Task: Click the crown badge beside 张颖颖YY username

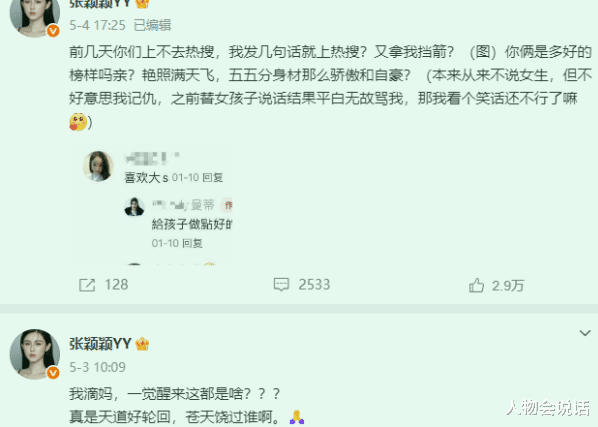Action: point(142,344)
